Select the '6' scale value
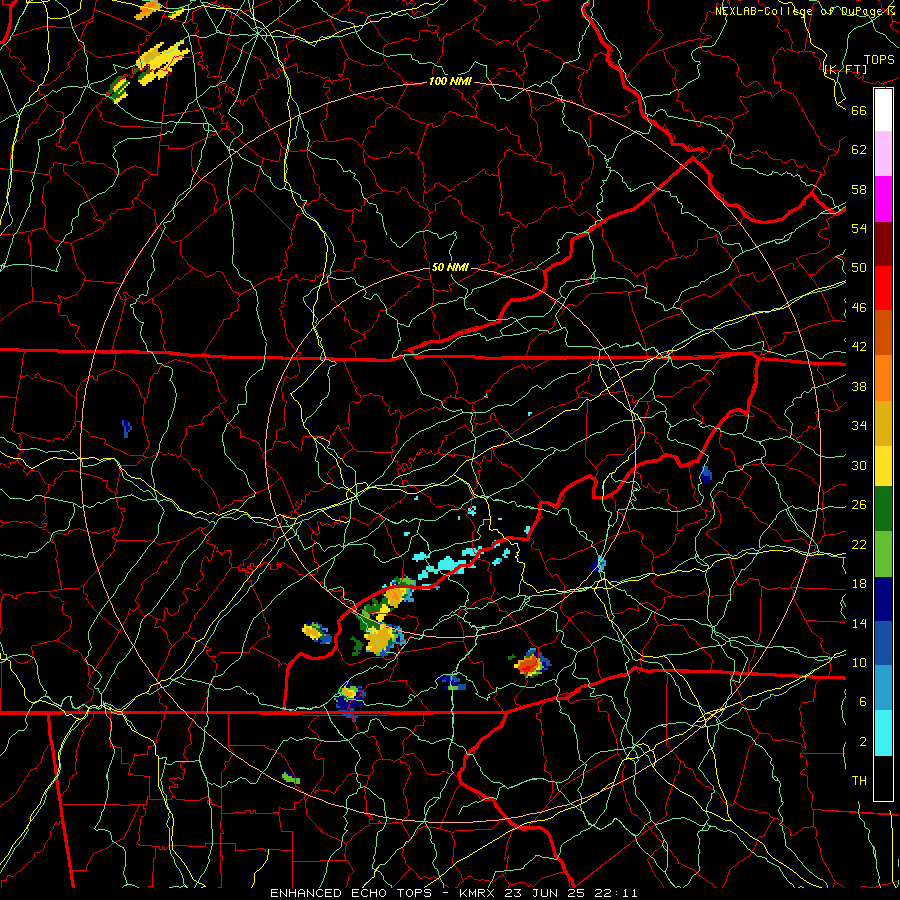This screenshot has width=900, height=900. pyautogui.click(x=863, y=702)
